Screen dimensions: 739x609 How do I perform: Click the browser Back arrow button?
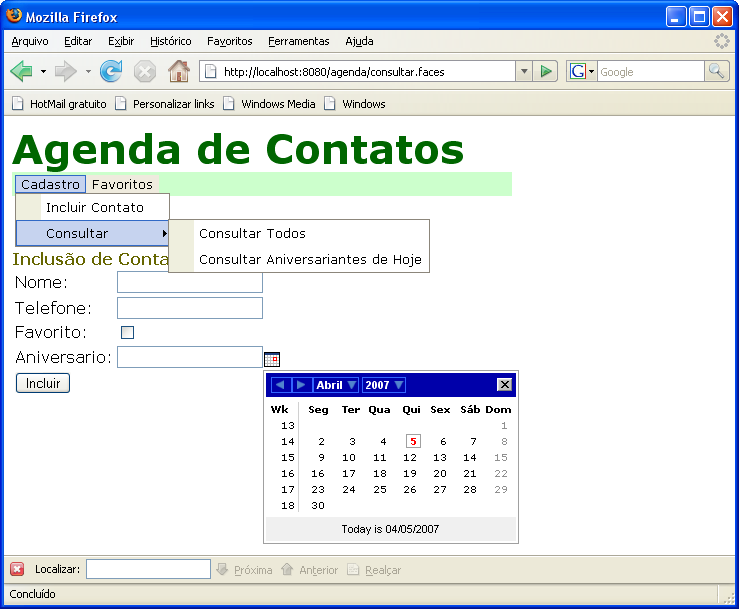(x=22, y=71)
